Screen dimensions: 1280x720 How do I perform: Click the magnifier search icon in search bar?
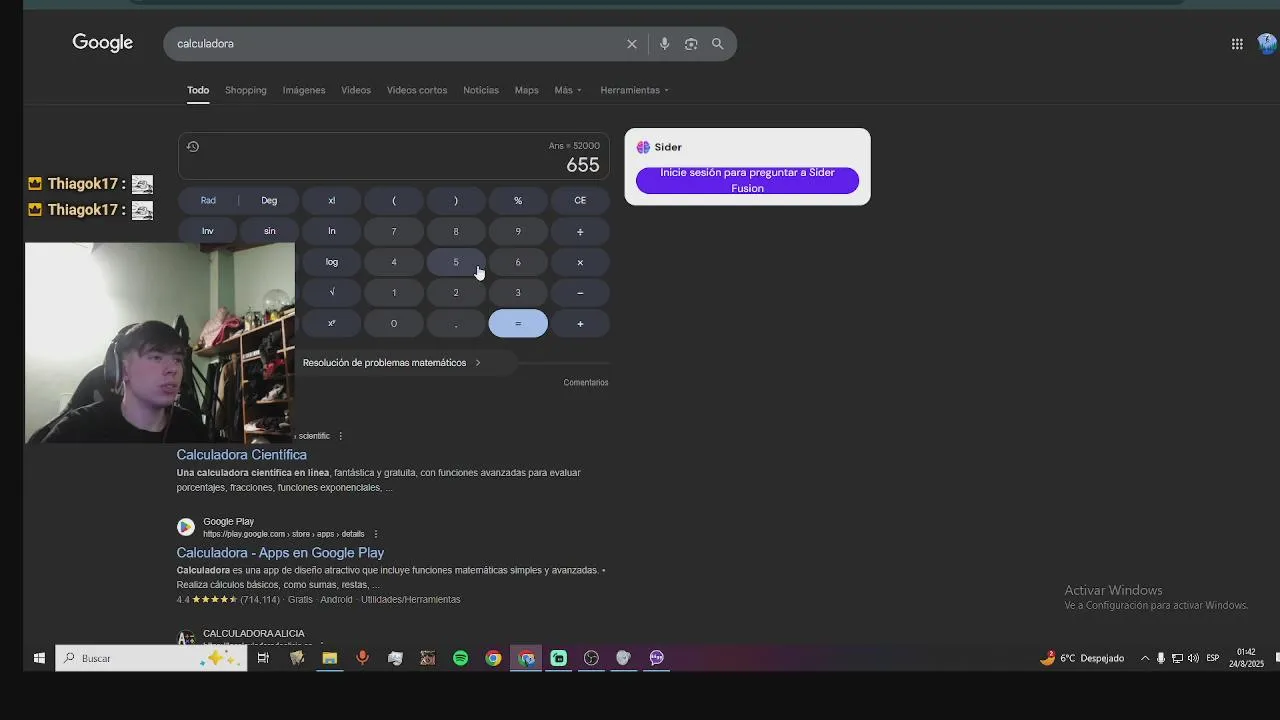pyautogui.click(x=718, y=44)
